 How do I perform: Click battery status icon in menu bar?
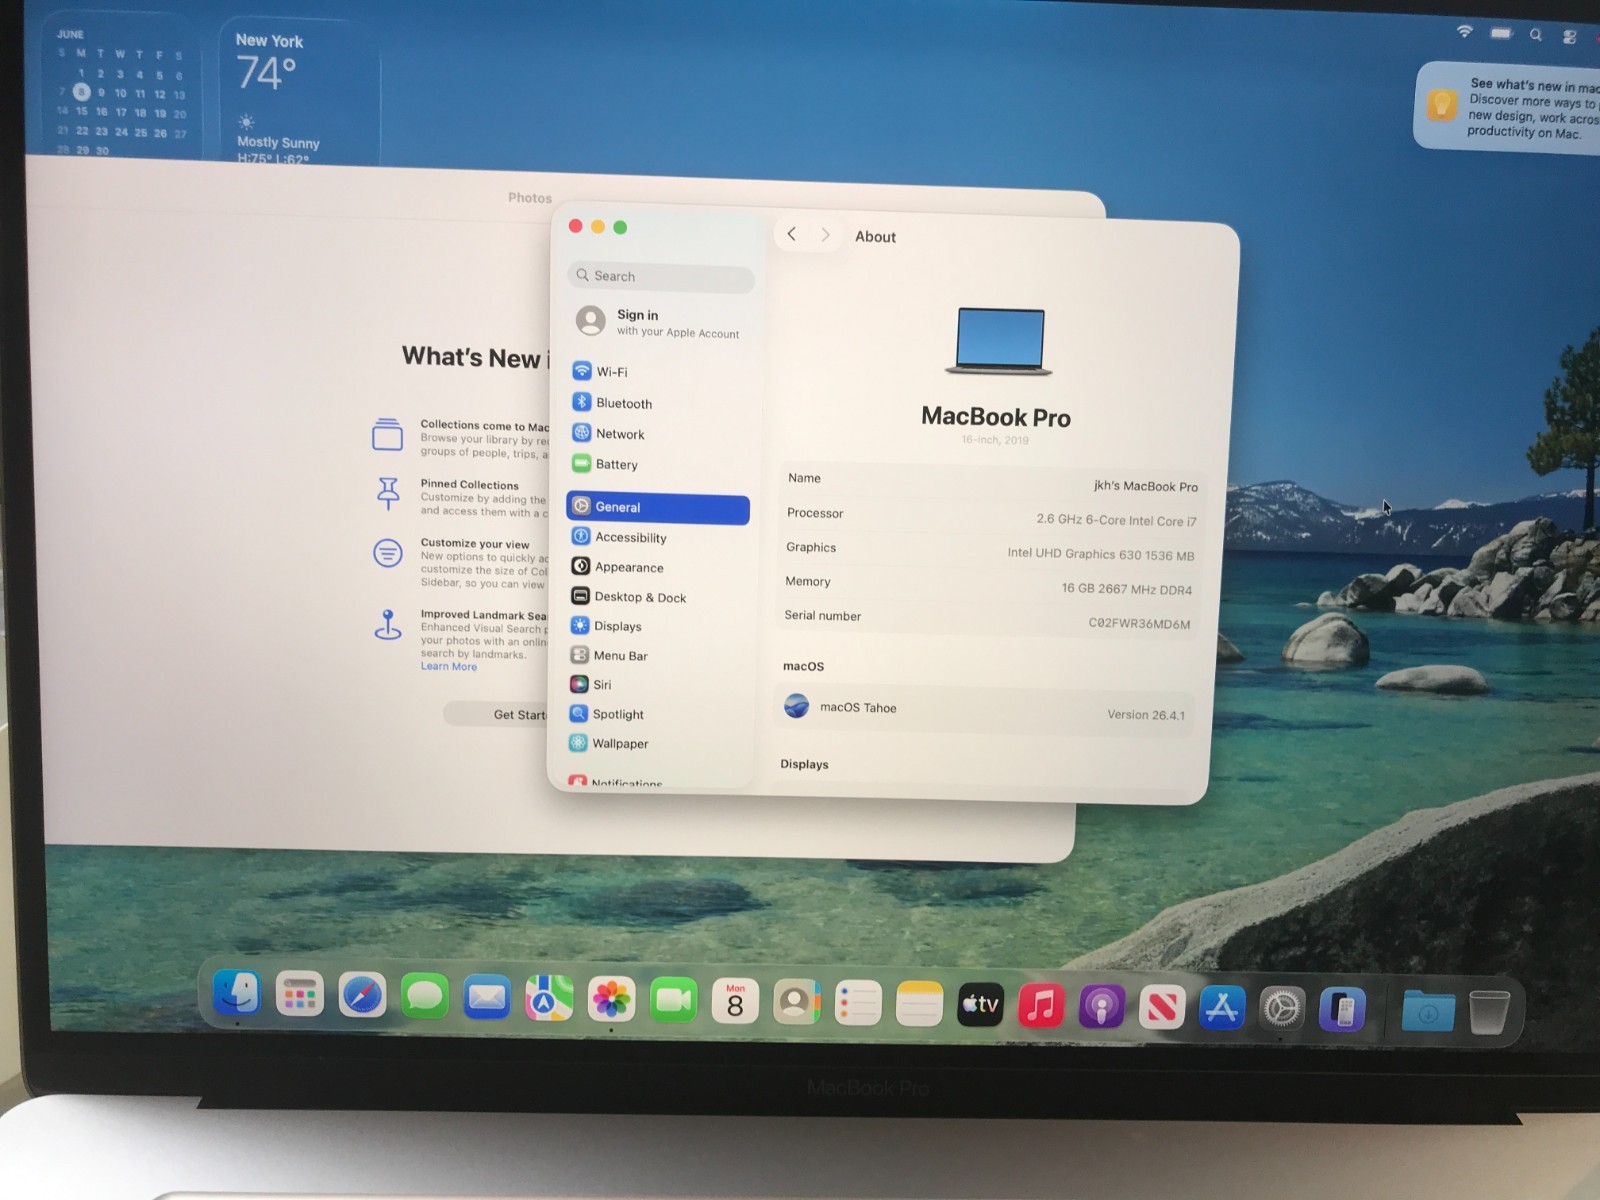(x=1501, y=34)
